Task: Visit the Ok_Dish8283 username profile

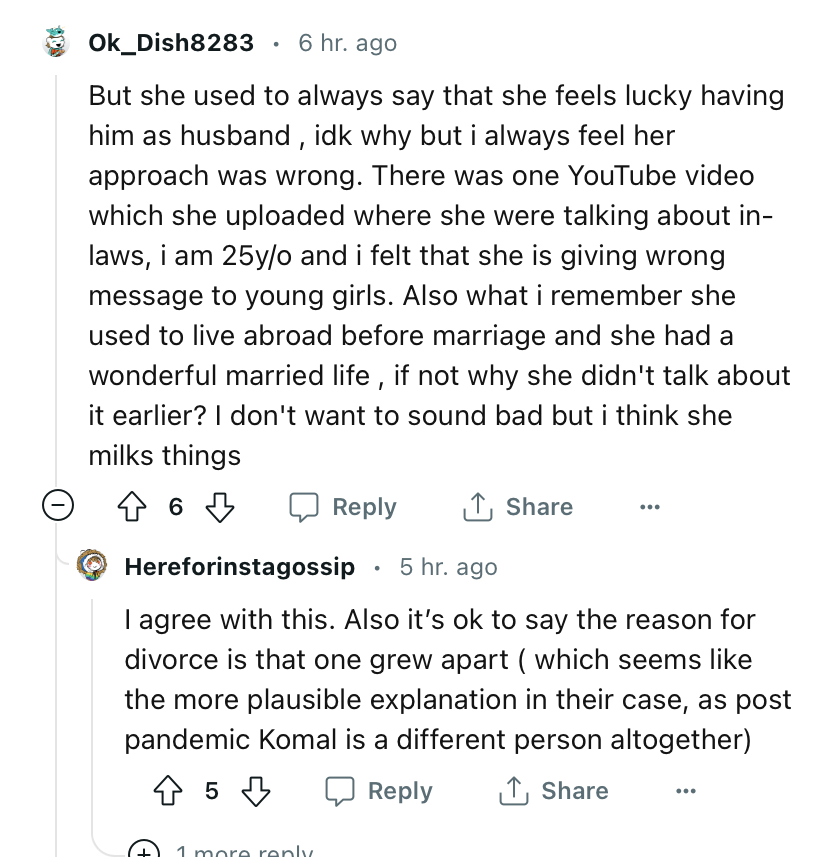Action: [x=171, y=43]
